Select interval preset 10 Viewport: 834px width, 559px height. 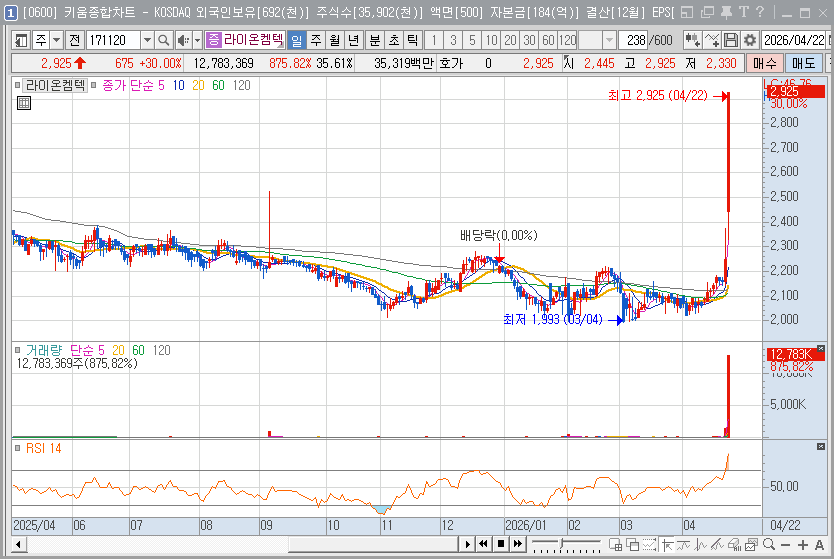point(491,40)
